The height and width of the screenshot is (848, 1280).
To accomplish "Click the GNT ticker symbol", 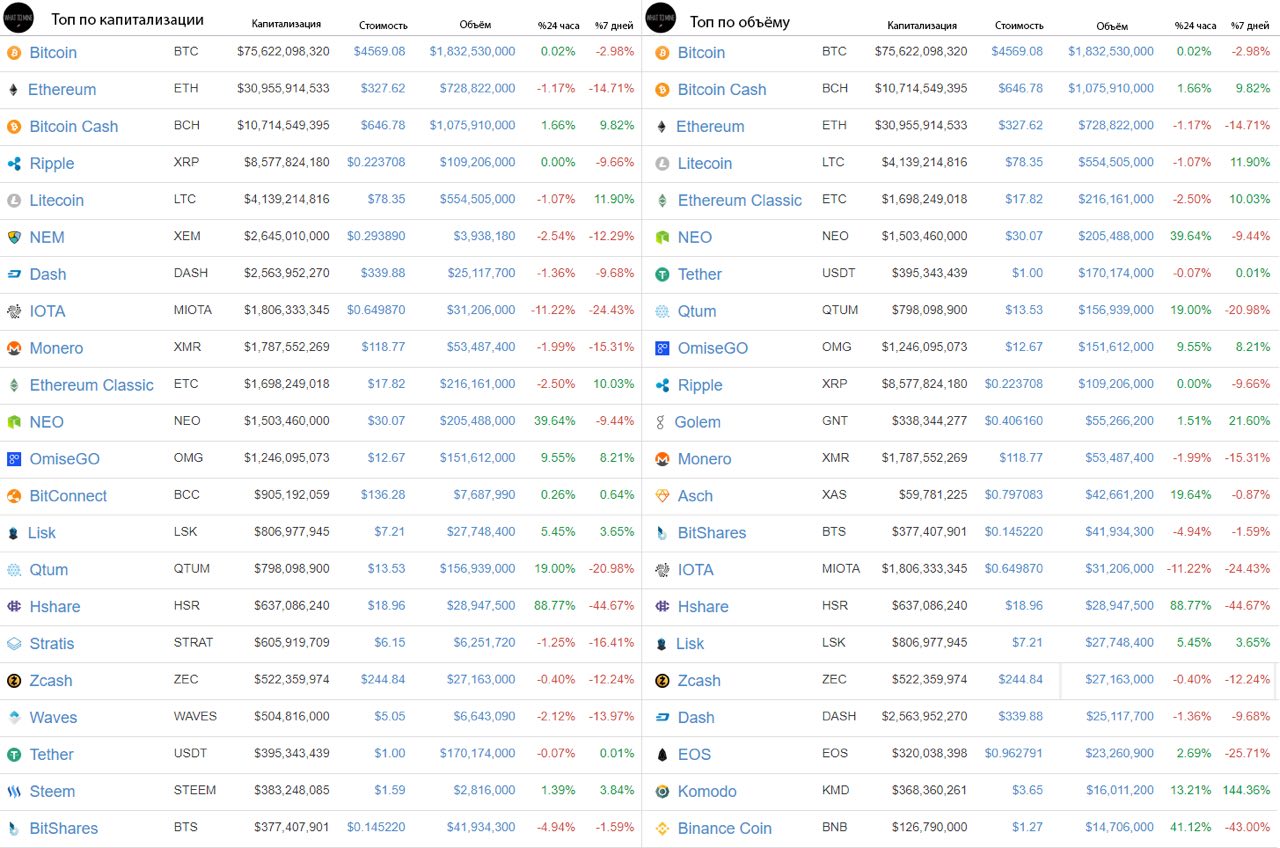I will [x=835, y=421].
